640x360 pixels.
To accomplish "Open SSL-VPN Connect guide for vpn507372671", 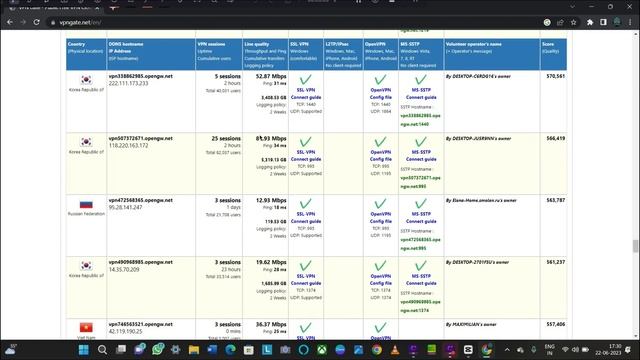I will 306,156.
